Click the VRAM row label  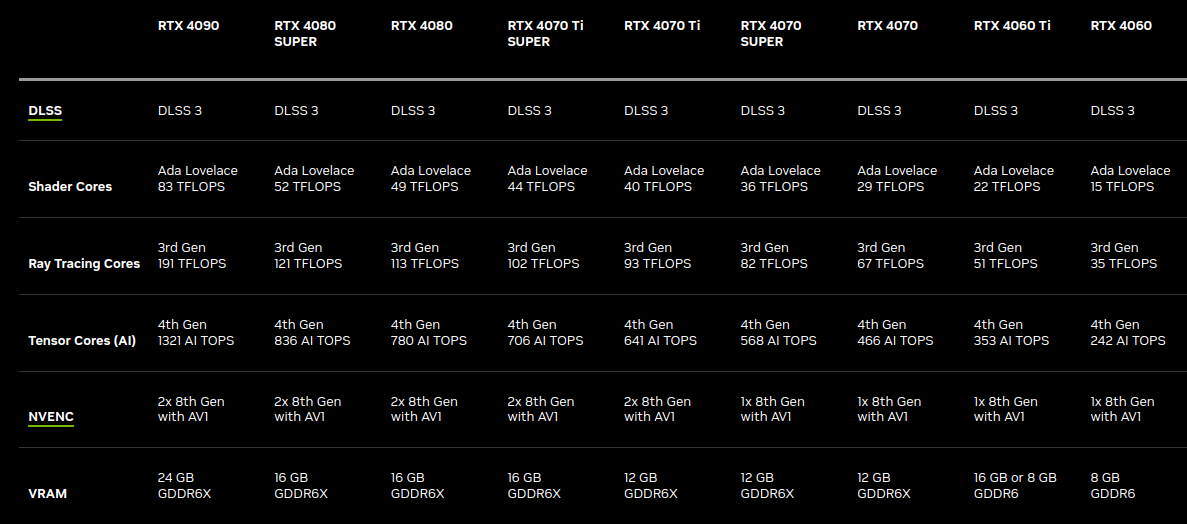pyautogui.click(x=47, y=494)
